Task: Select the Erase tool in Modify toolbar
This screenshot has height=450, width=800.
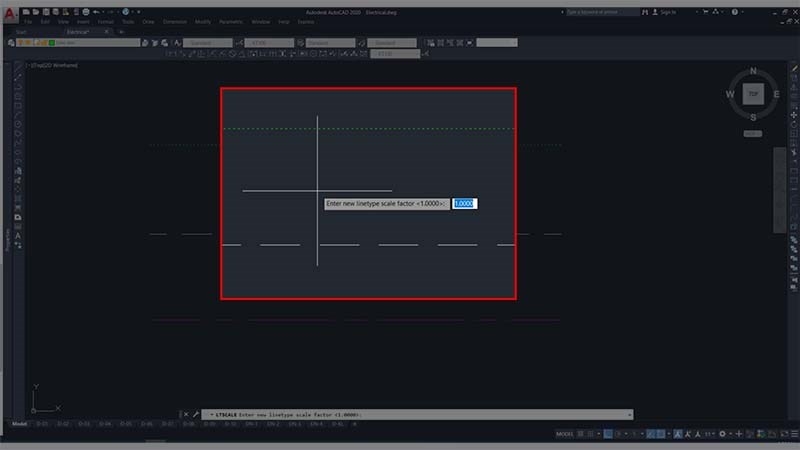Action: pyautogui.click(x=794, y=68)
